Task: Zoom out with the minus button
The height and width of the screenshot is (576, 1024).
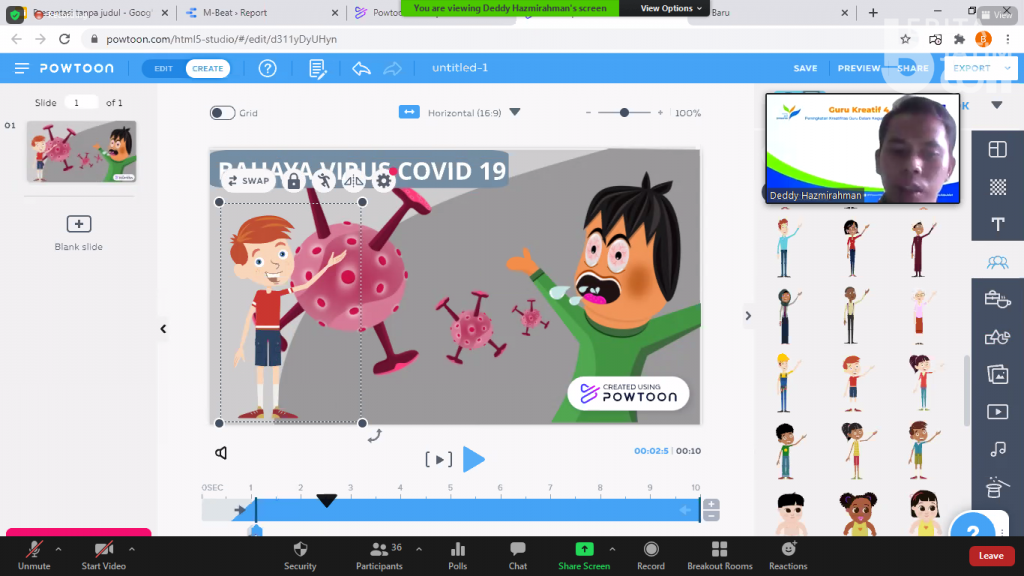Action: (x=588, y=113)
